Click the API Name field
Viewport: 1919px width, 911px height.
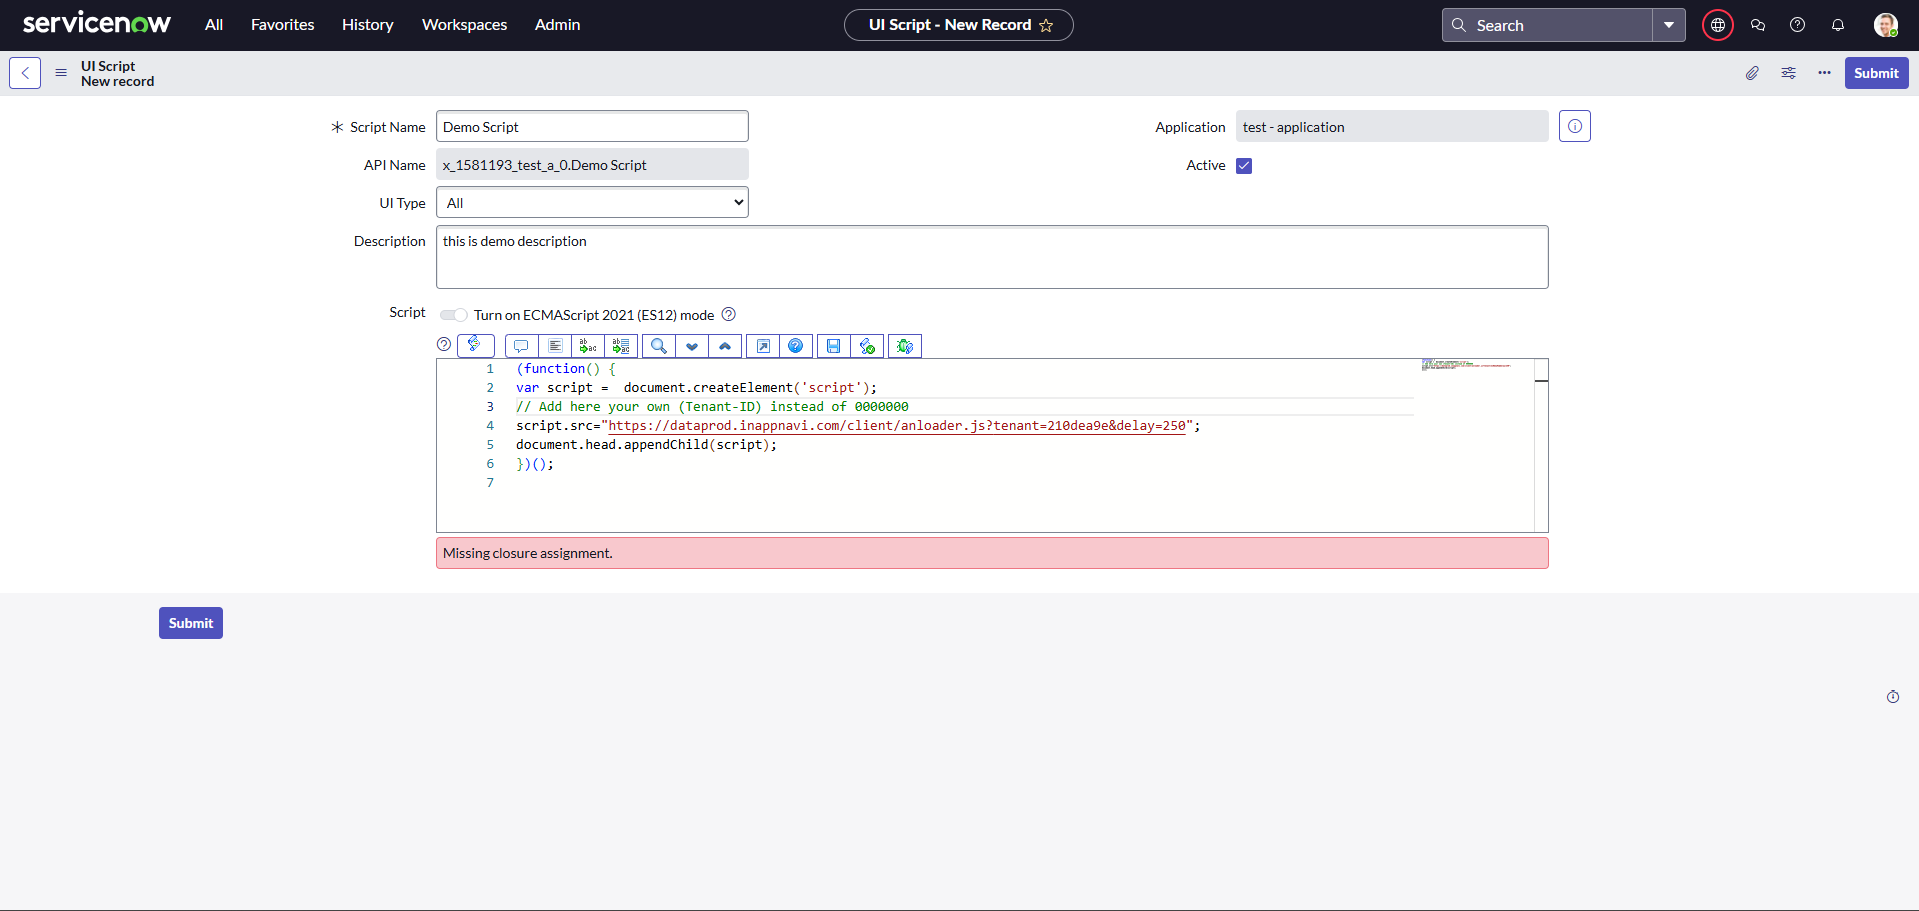tap(592, 164)
